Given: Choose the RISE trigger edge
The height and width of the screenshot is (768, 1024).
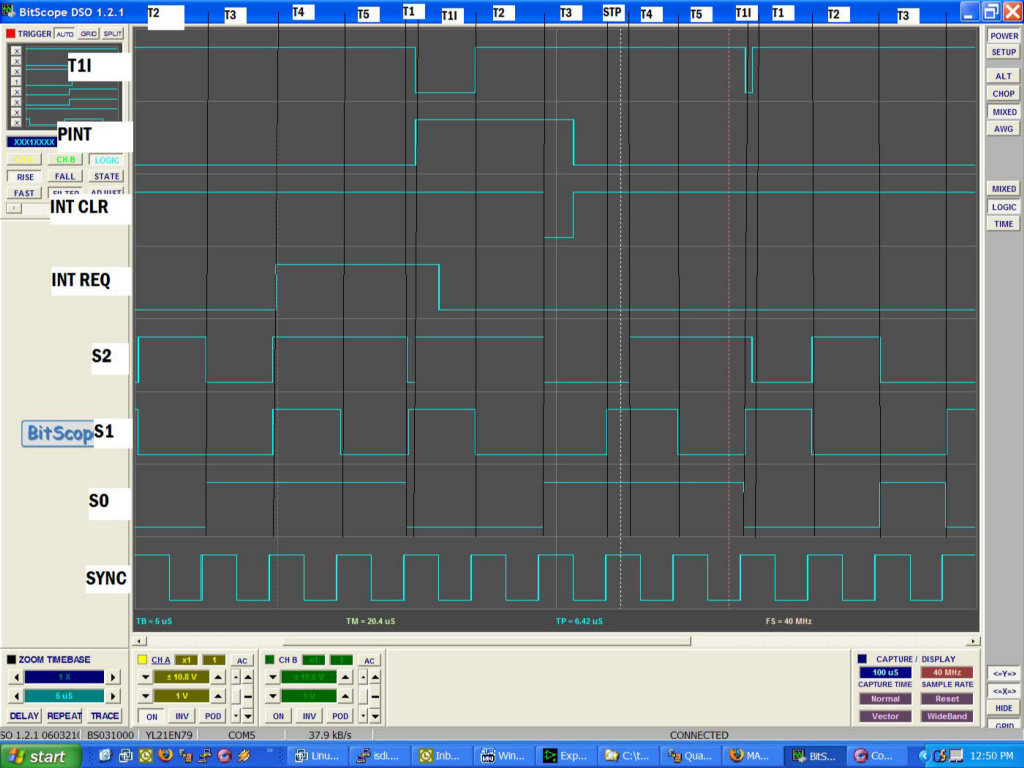Looking at the screenshot, I should coord(24,176).
